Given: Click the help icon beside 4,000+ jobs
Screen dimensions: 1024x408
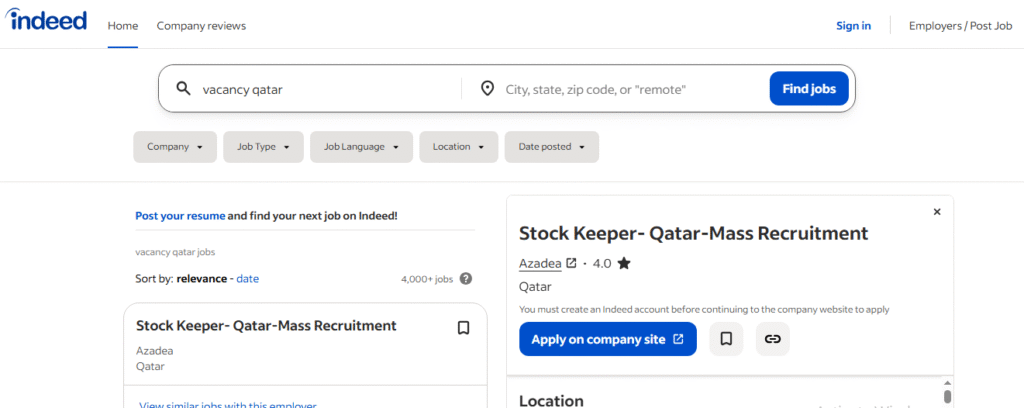Looking at the screenshot, I should coord(466,279).
